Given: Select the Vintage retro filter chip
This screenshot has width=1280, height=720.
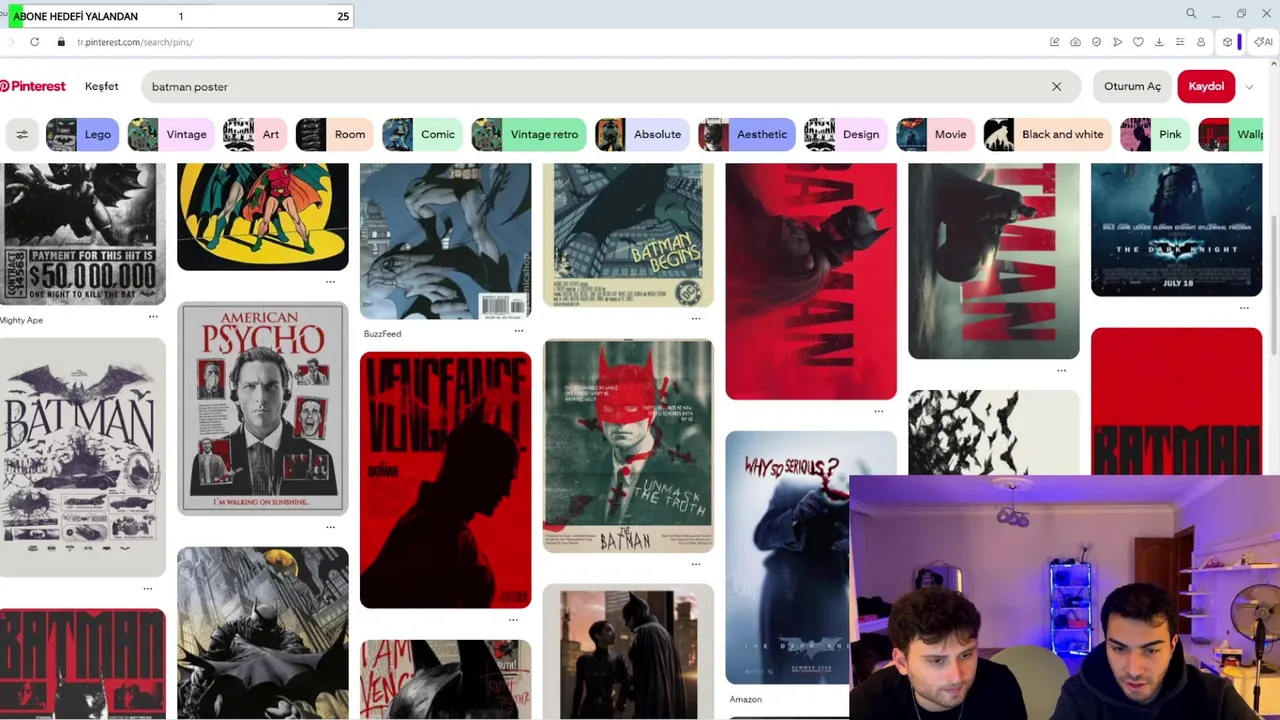Looking at the screenshot, I should 529,134.
